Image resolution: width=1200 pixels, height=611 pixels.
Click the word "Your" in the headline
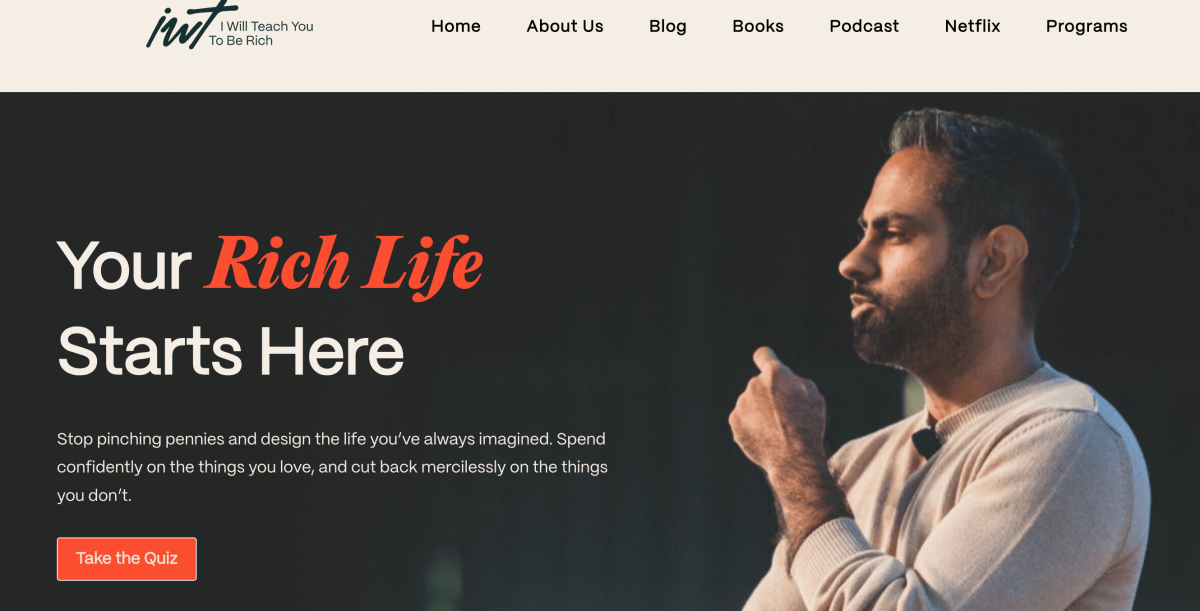pyautogui.click(x=124, y=267)
